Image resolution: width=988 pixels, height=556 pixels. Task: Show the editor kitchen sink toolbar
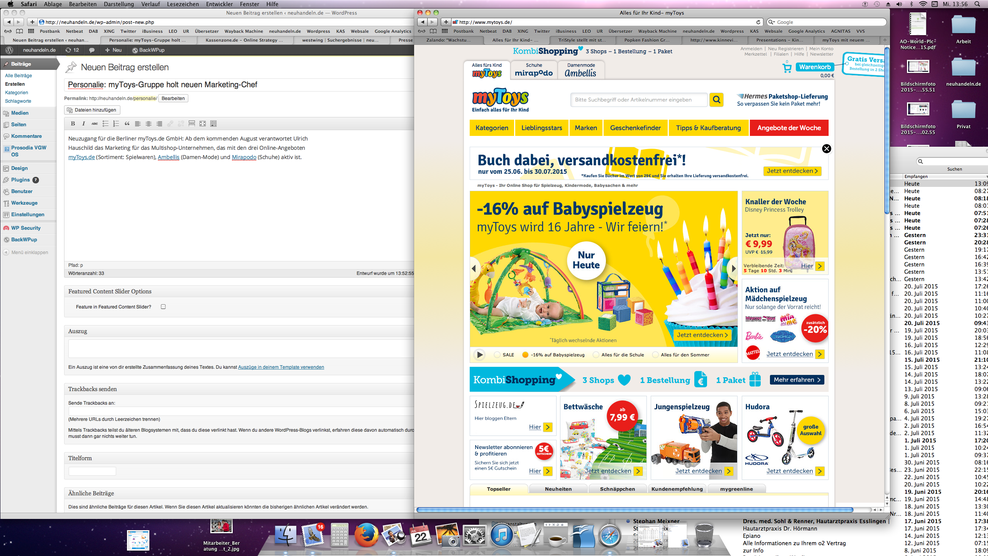(213, 124)
